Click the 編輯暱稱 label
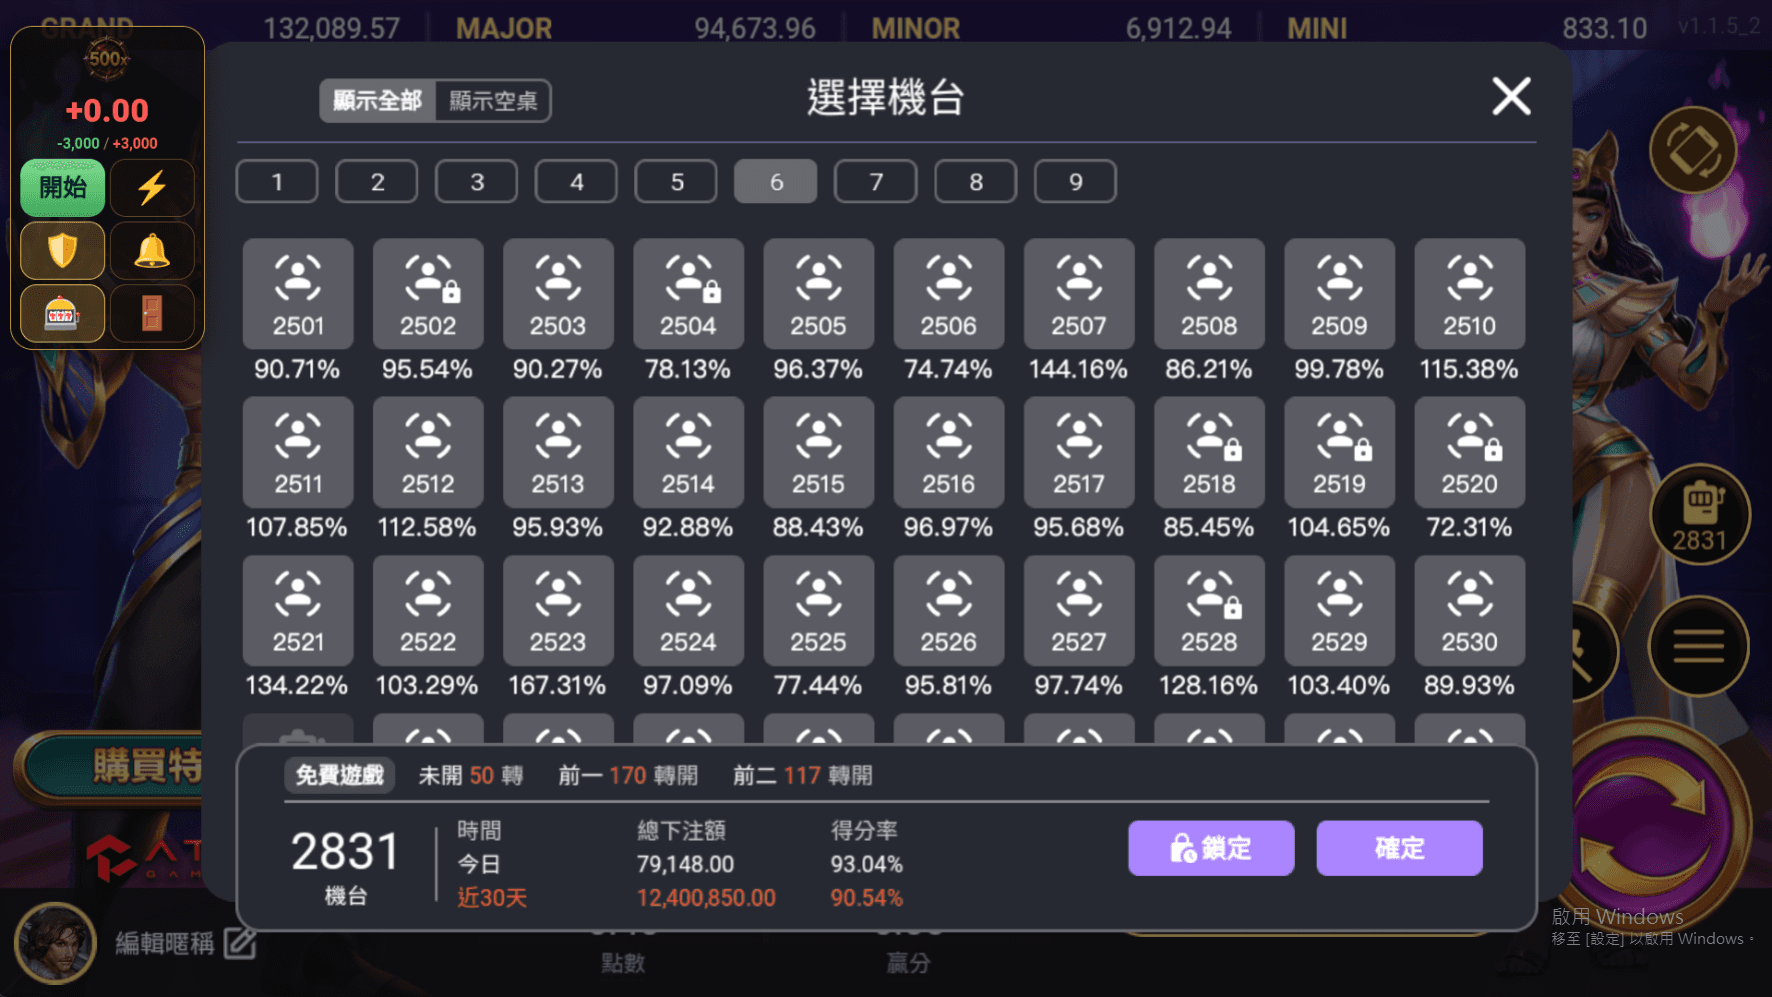The height and width of the screenshot is (997, 1772). coord(165,943)
